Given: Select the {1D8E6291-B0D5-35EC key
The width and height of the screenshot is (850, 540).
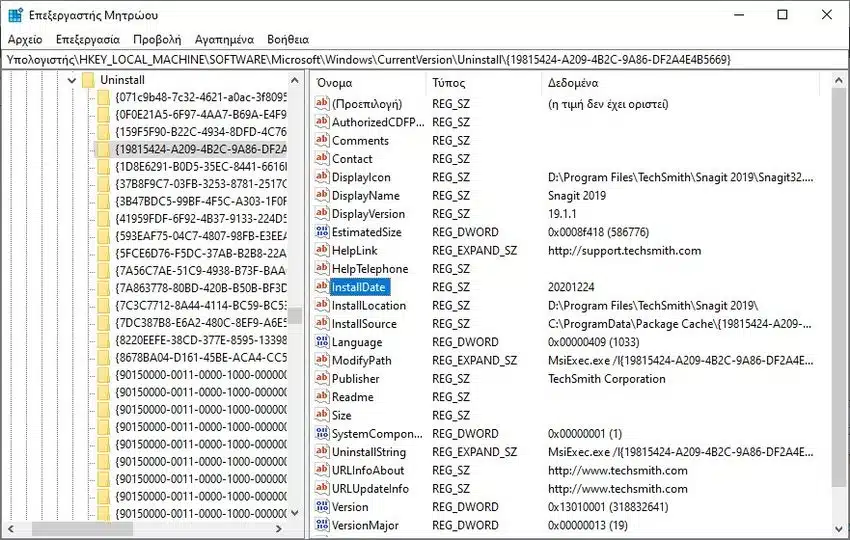Looking at the screenshot, I should 201,166.
